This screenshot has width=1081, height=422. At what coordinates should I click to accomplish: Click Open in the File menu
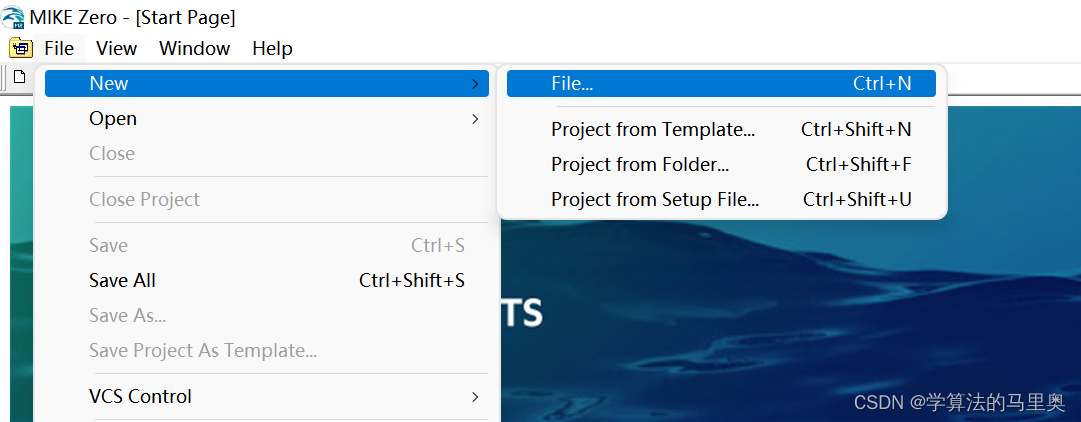pyautogui.click(x=113, y=119)
